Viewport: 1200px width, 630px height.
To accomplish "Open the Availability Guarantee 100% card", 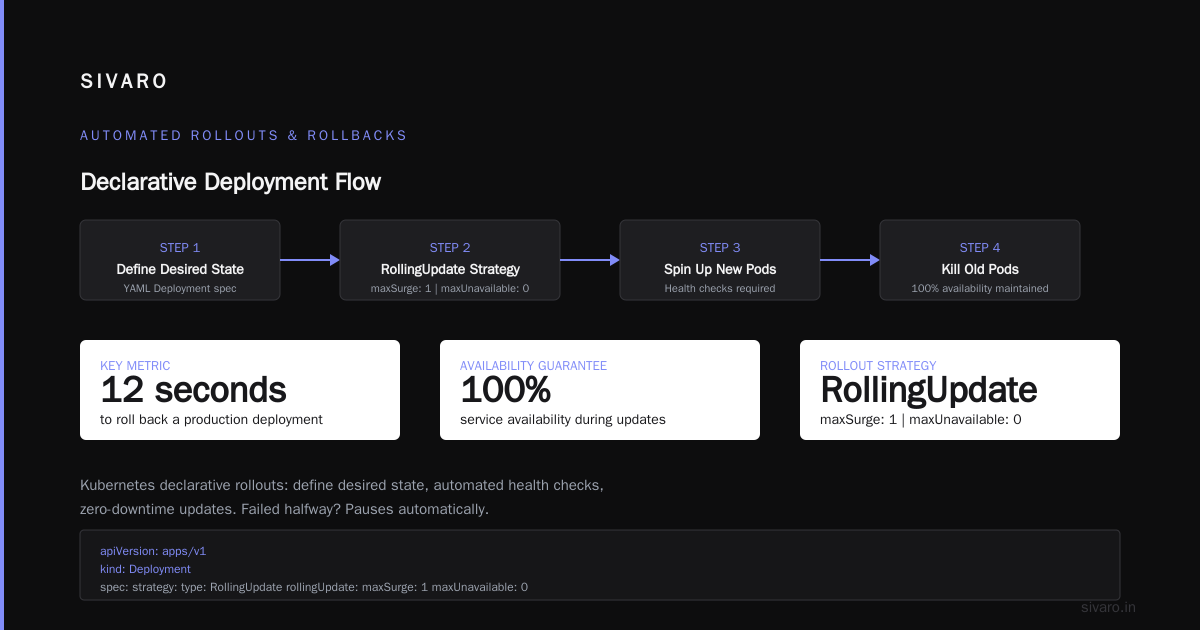I will (600, 390).
